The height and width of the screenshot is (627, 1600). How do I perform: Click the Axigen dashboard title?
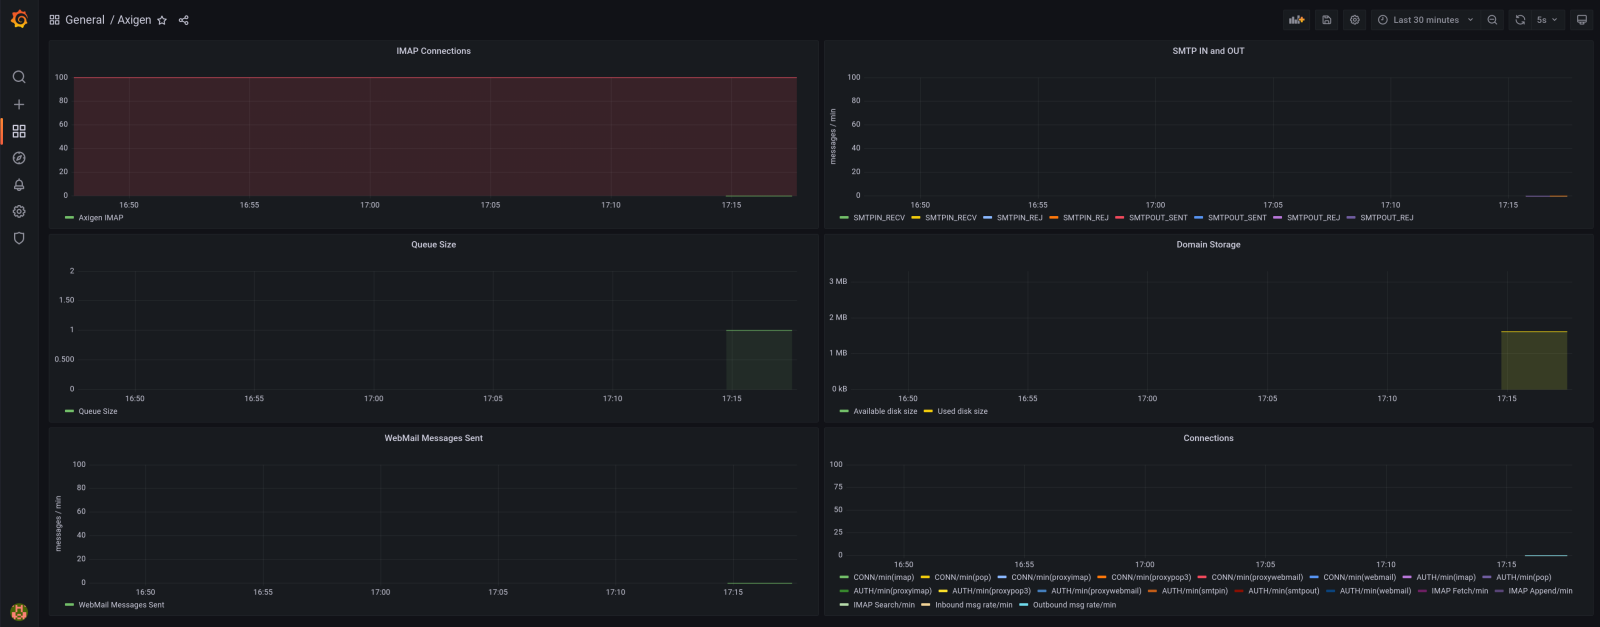[134, 20]
